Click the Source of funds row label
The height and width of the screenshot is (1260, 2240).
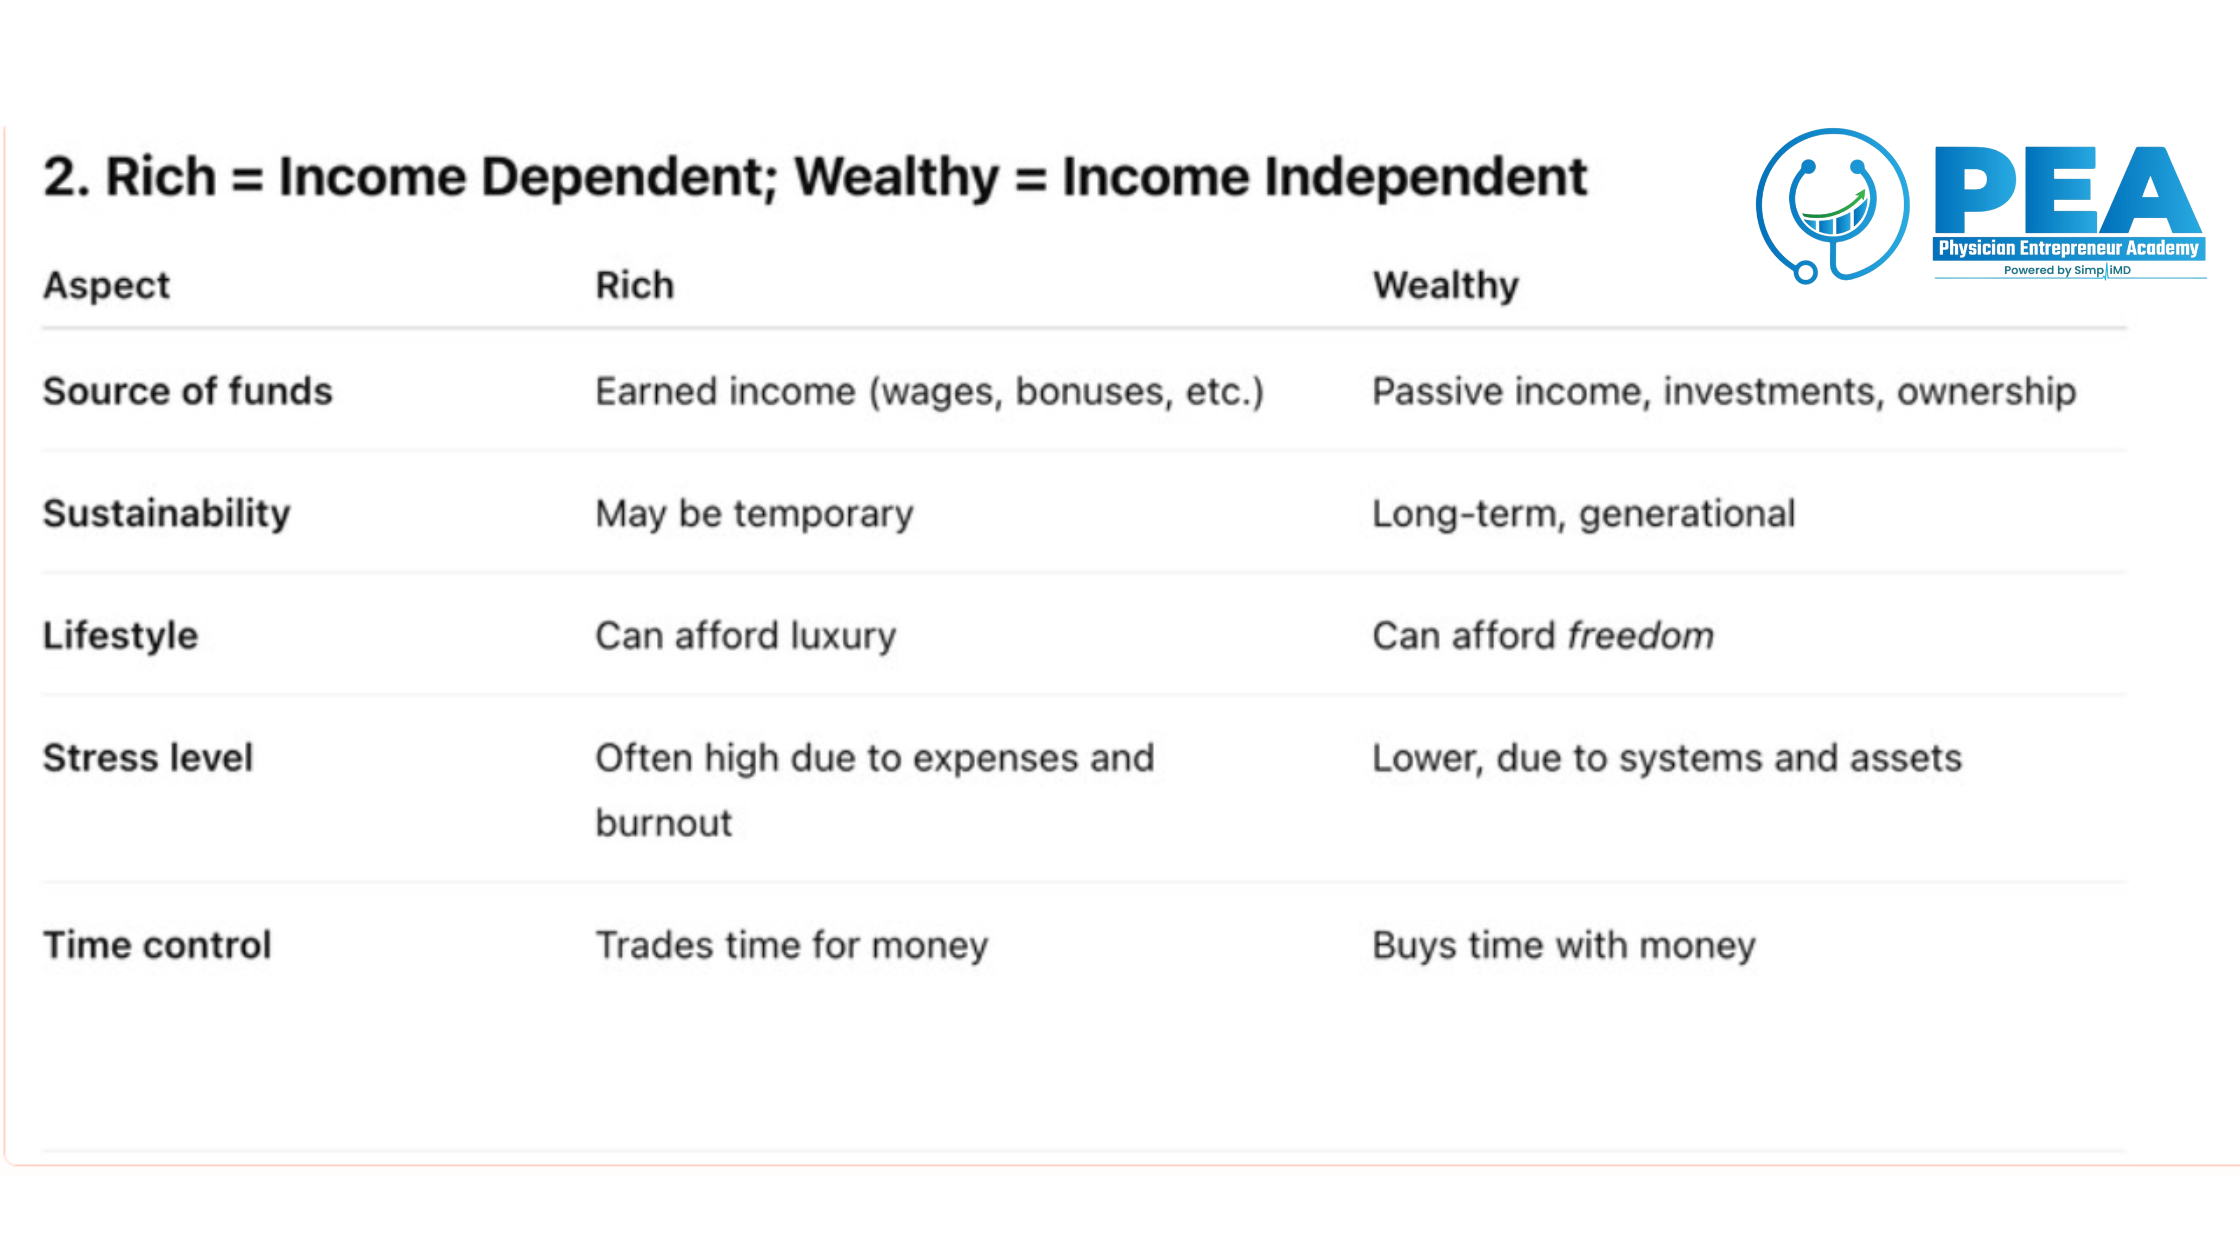[x=187, y=391]
